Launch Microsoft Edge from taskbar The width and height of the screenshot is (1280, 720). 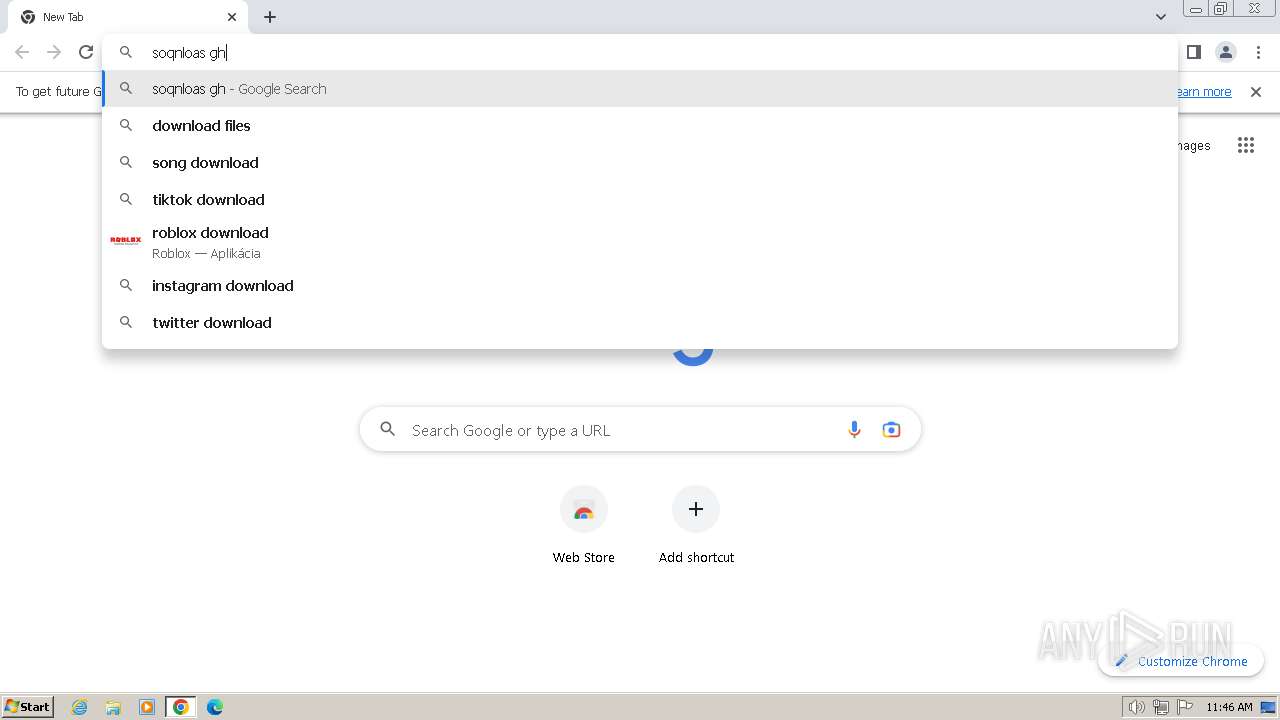pyautogui.click(x=215, y=707)
